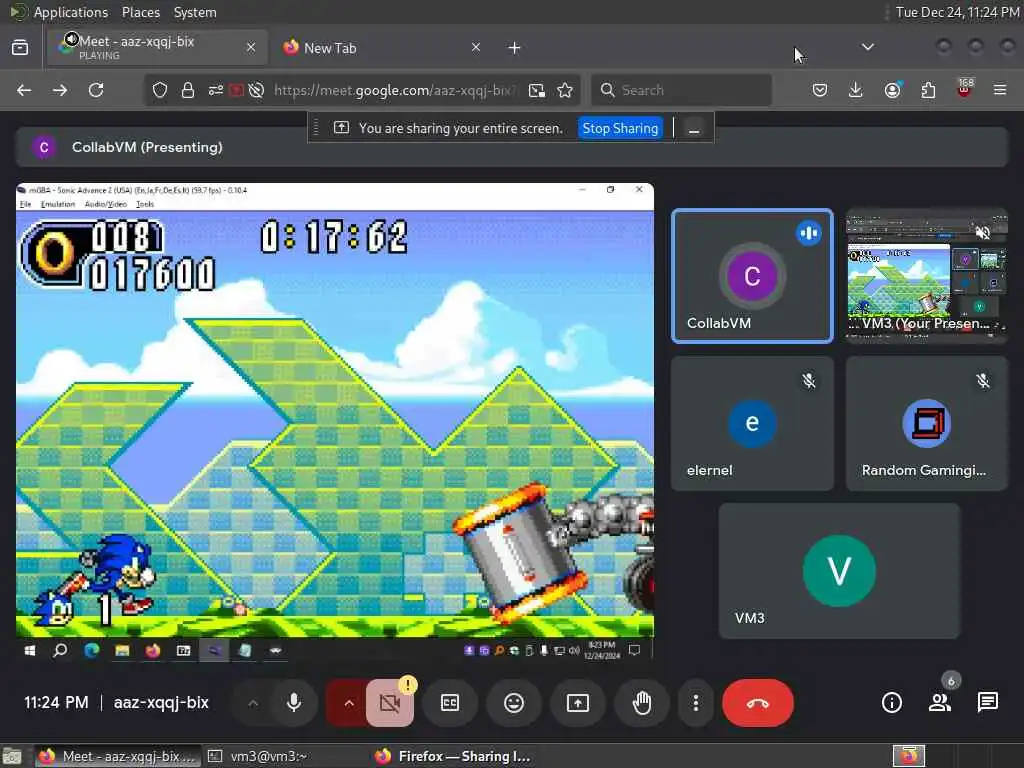The image size is (1024, 768).
Task: Click the clock Tue Dec 24, 11:24 PM
Action: coord(957,12)
